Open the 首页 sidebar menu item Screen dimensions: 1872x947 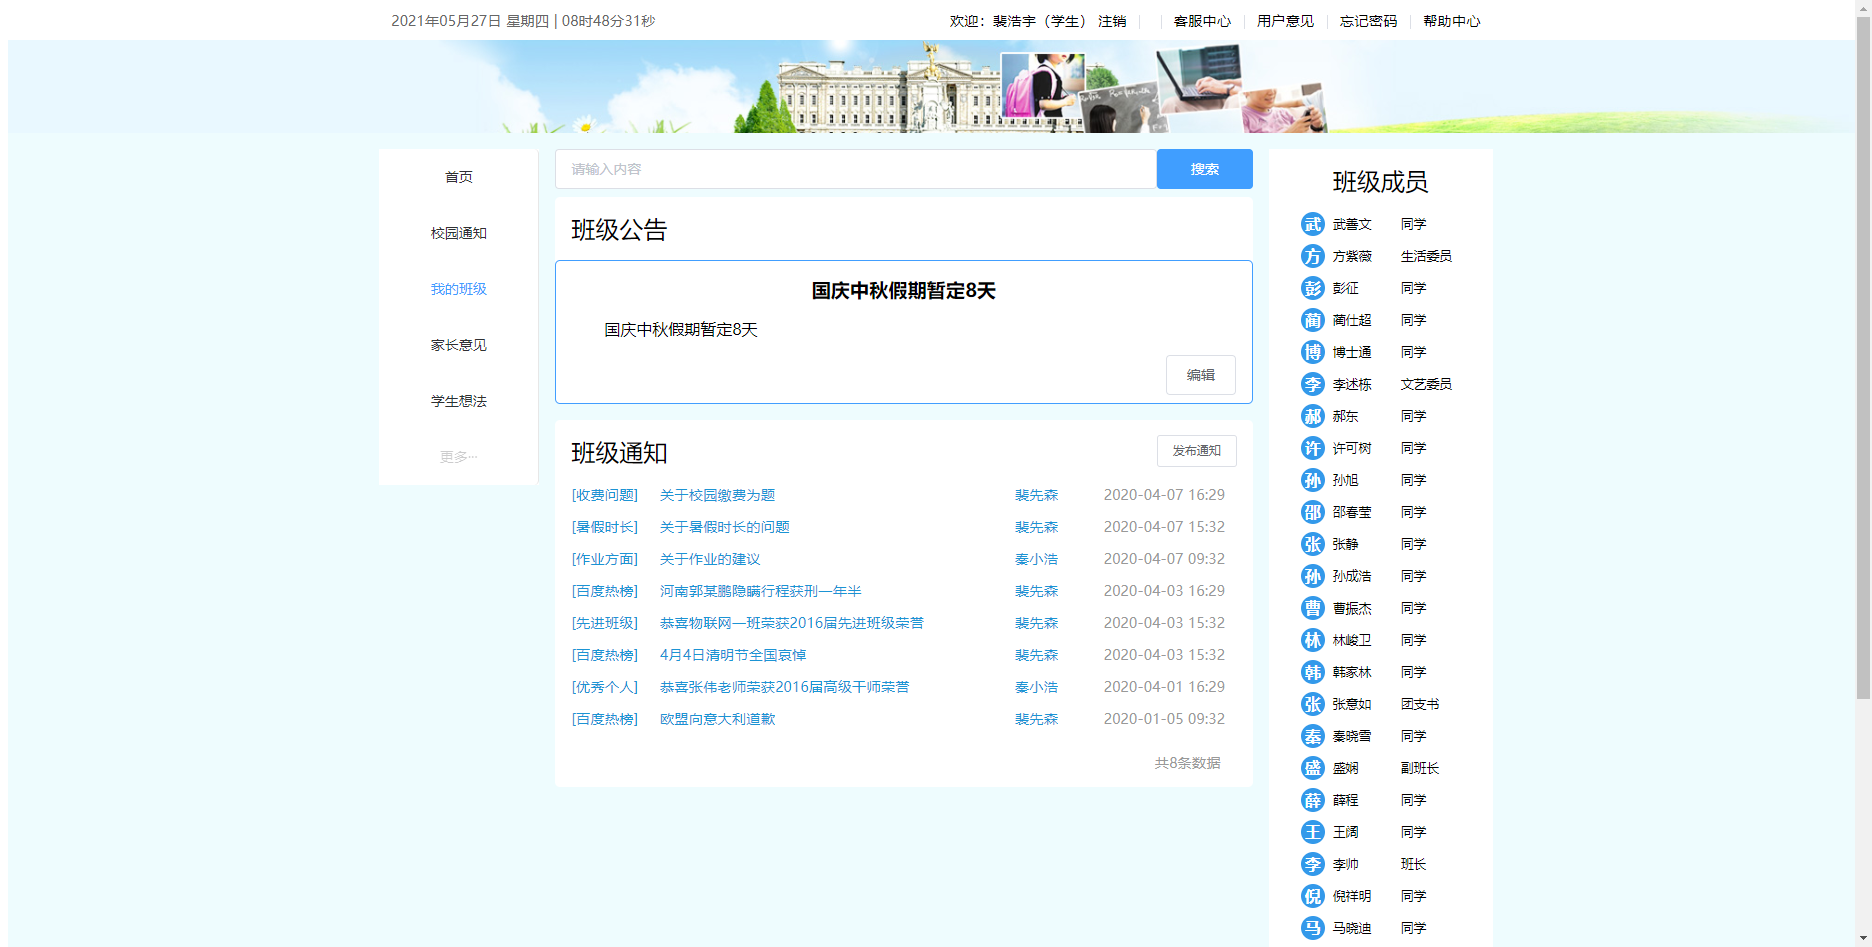[458, 177]
